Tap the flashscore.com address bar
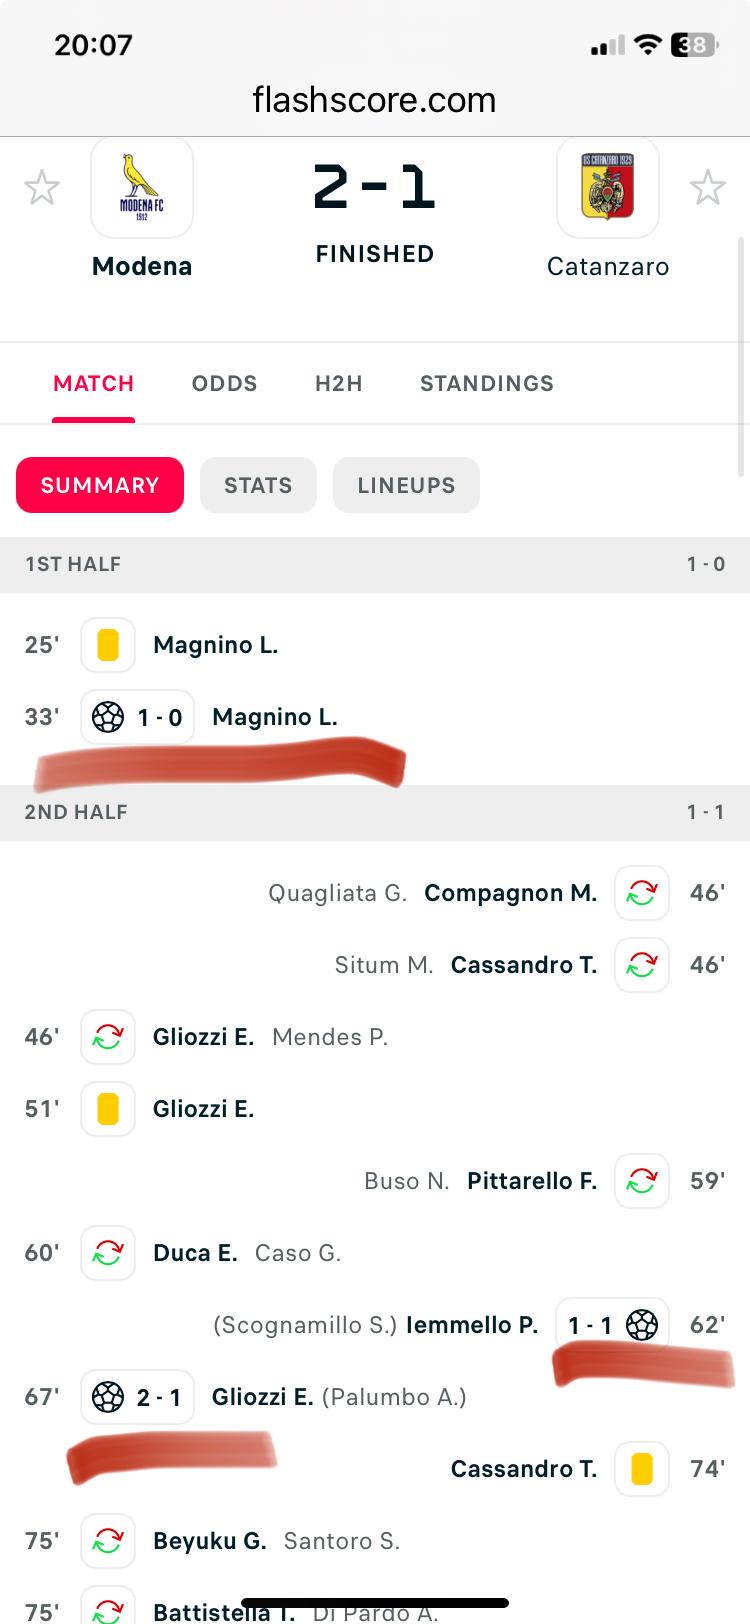Image resolution: width=750 pixels, height=1624 pixels. coord(374,100)
